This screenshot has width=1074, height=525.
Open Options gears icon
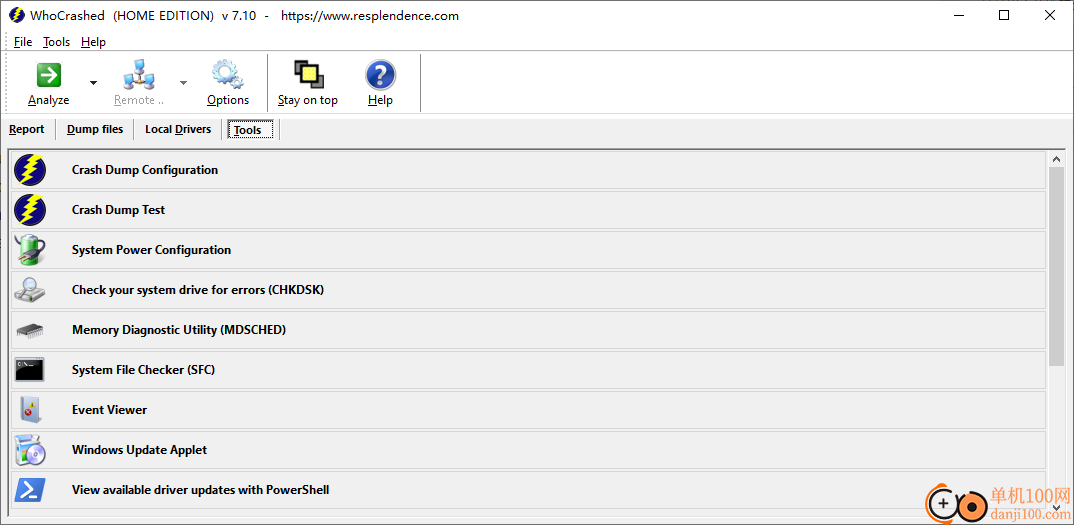(x=227, y=75)
